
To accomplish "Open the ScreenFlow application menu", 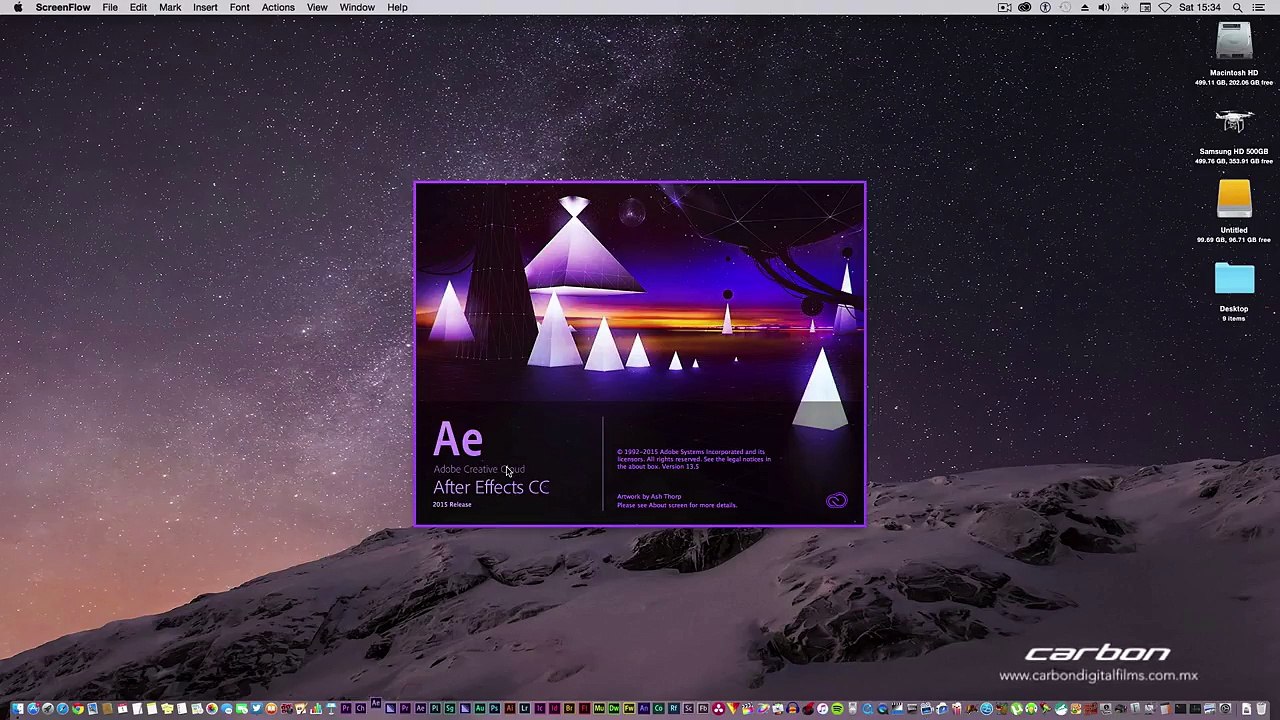I will click(x=63, y=7).
